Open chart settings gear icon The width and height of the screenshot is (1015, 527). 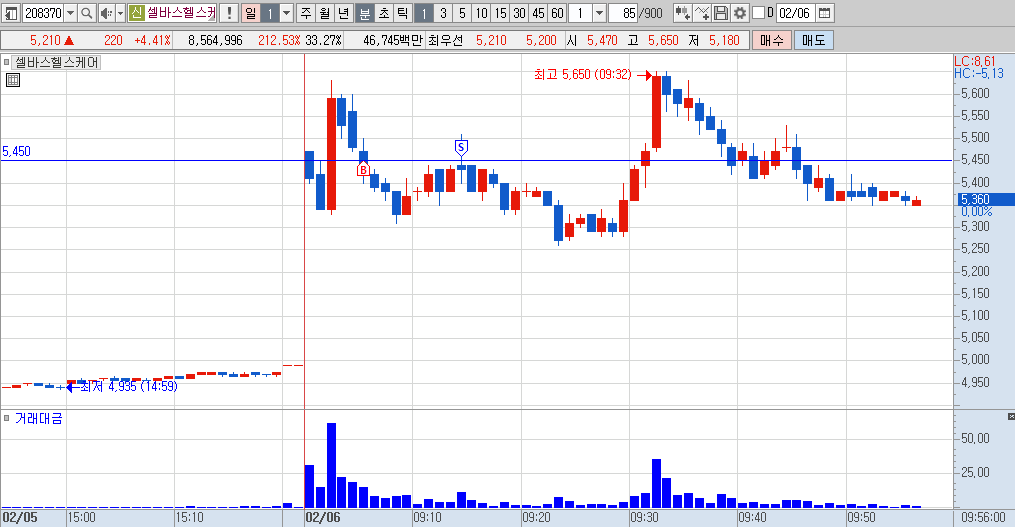coord(739,13)
